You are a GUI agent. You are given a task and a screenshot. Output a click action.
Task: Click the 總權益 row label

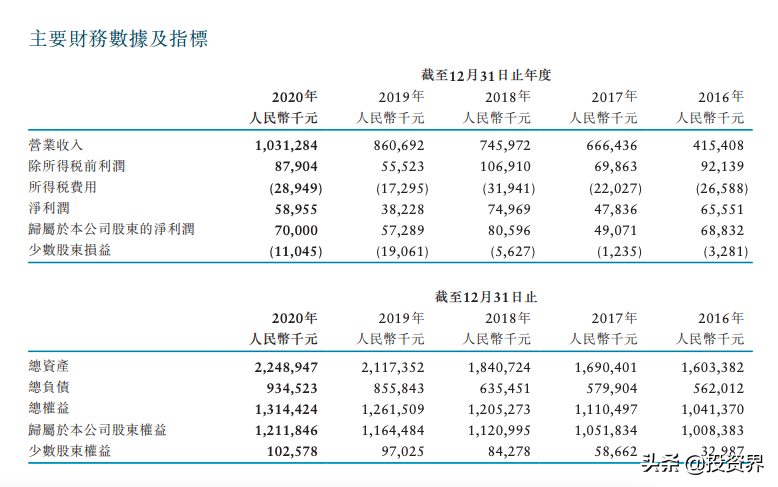pyautogui.click(x=49, y=409)
